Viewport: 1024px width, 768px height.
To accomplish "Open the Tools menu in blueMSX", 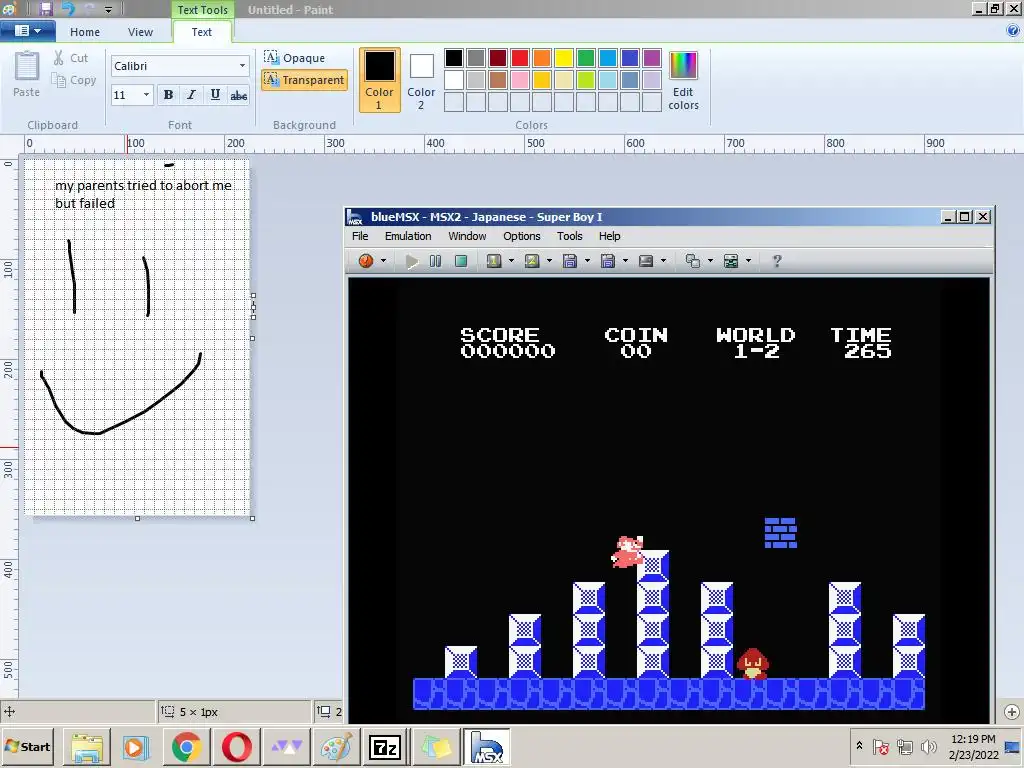I will 569,236.
